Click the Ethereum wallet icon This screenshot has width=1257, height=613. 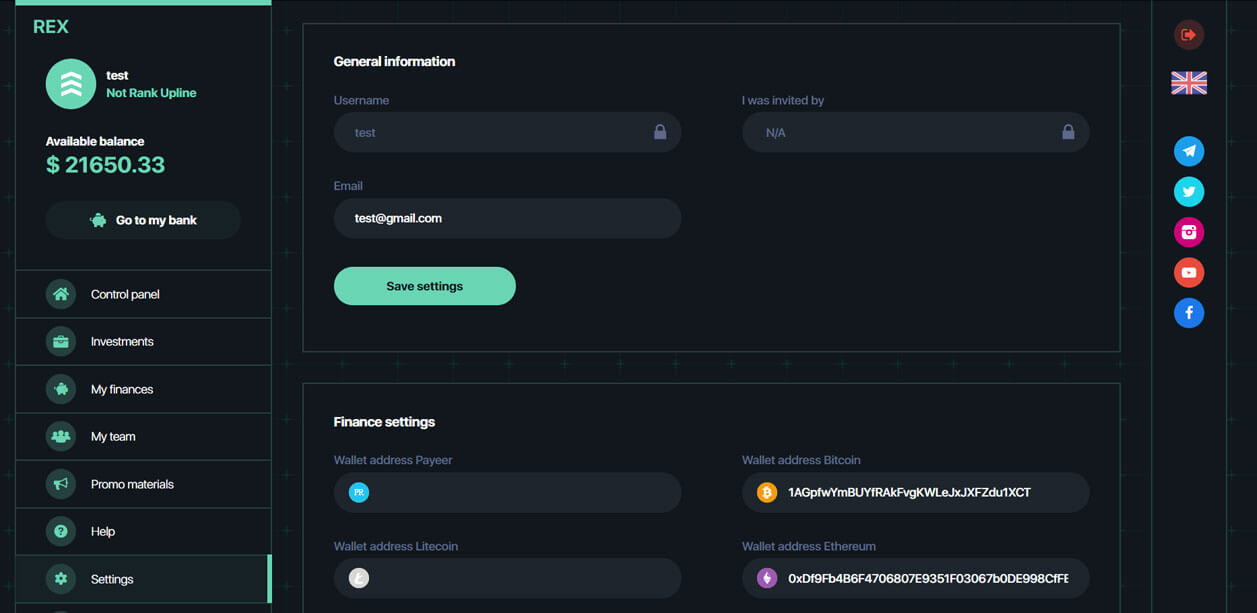767,578
